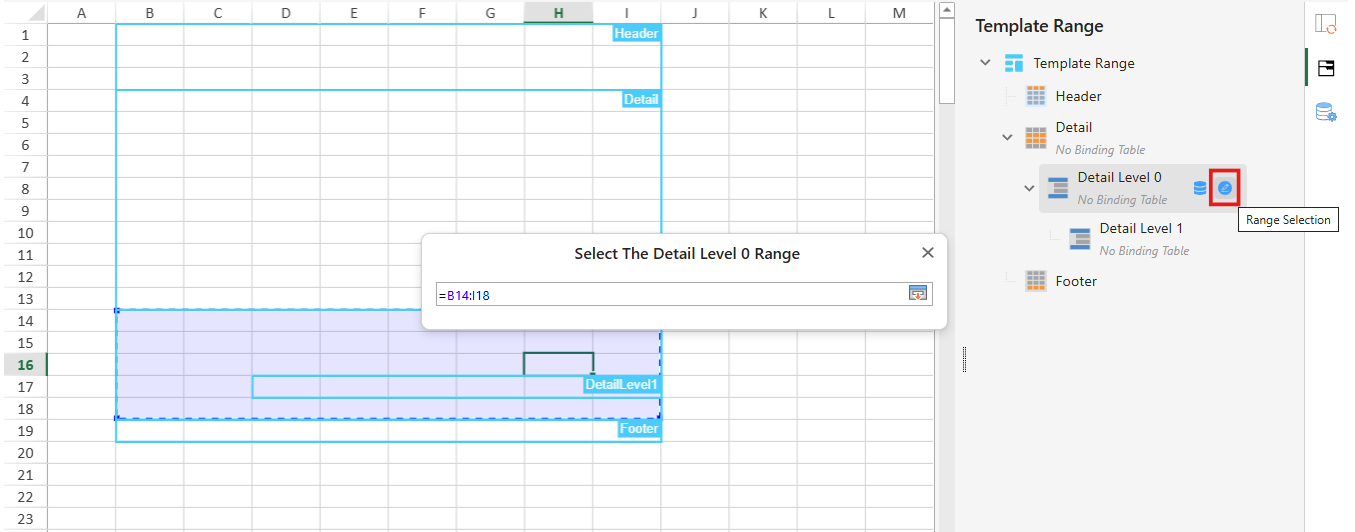The width and height of the screenshot is (1355, 532).
Task: Click the Footer grid icon in tree
Action: tap(1036, 281)
